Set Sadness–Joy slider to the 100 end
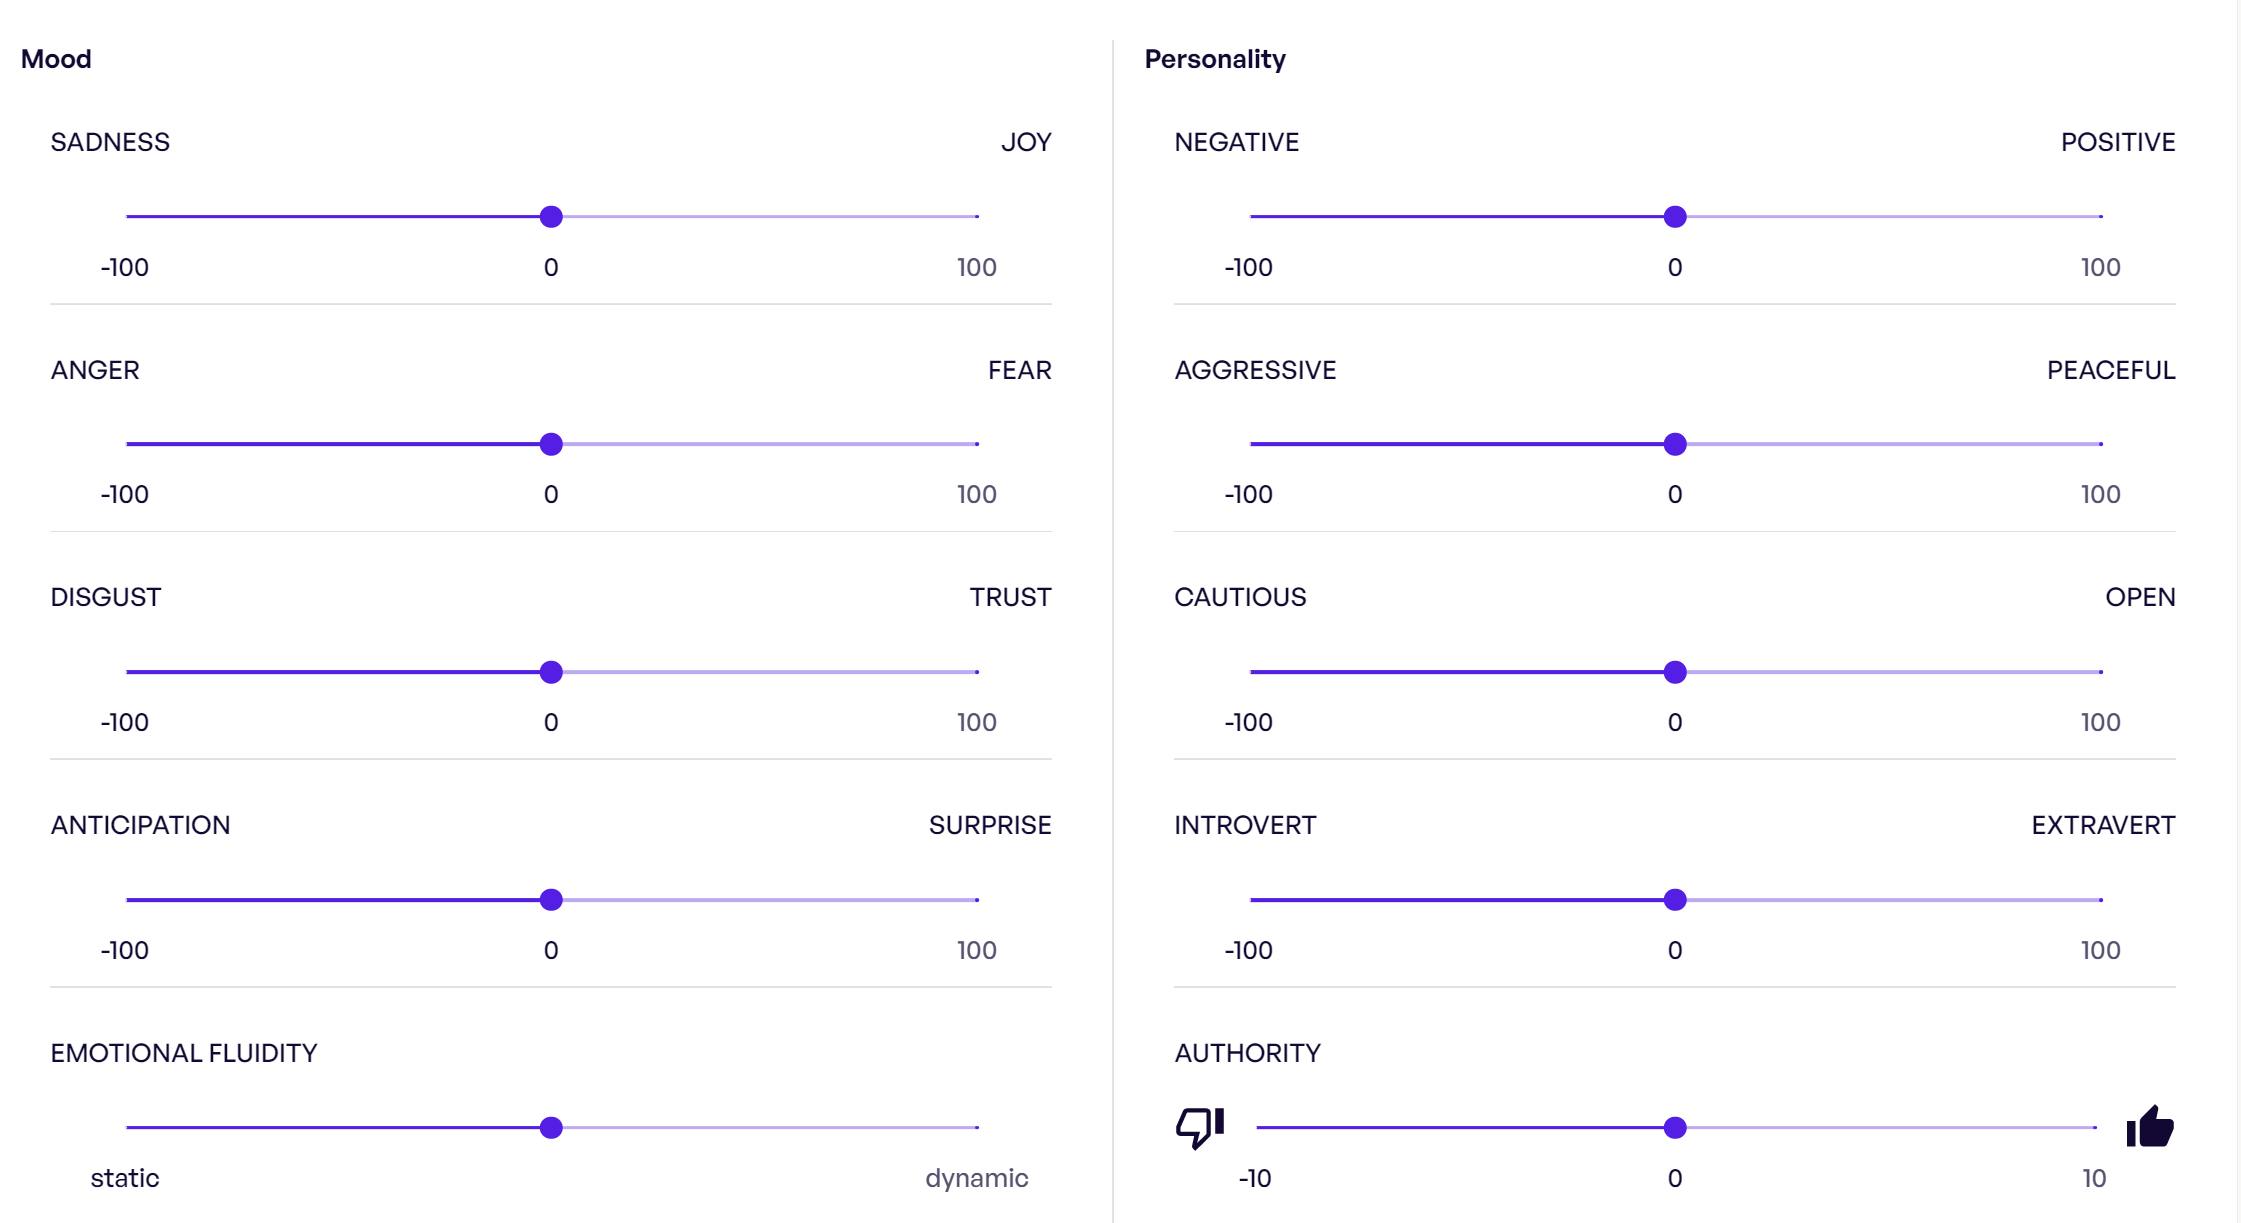The width and height of the screenshot is (2241, 1223). point(976,217)
